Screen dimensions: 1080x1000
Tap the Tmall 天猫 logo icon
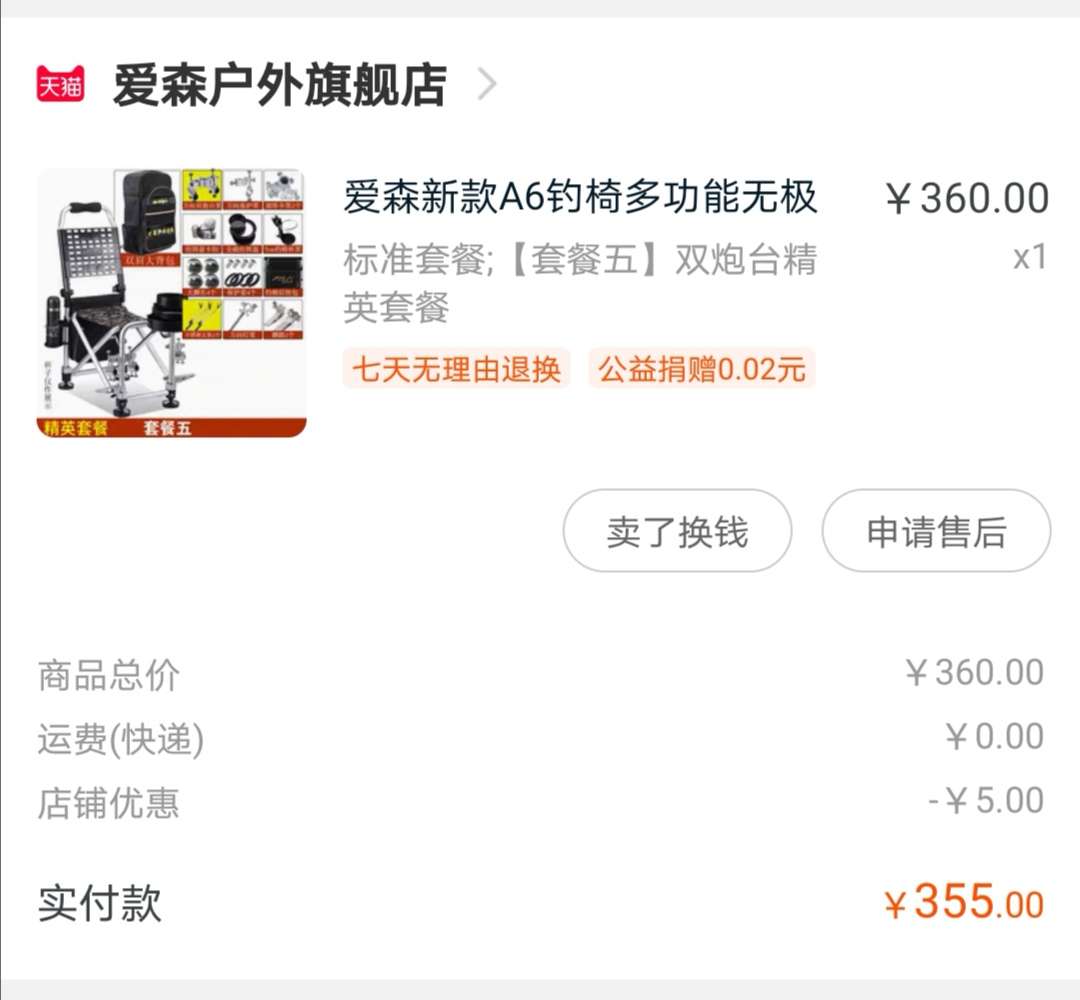coord(61,84)
